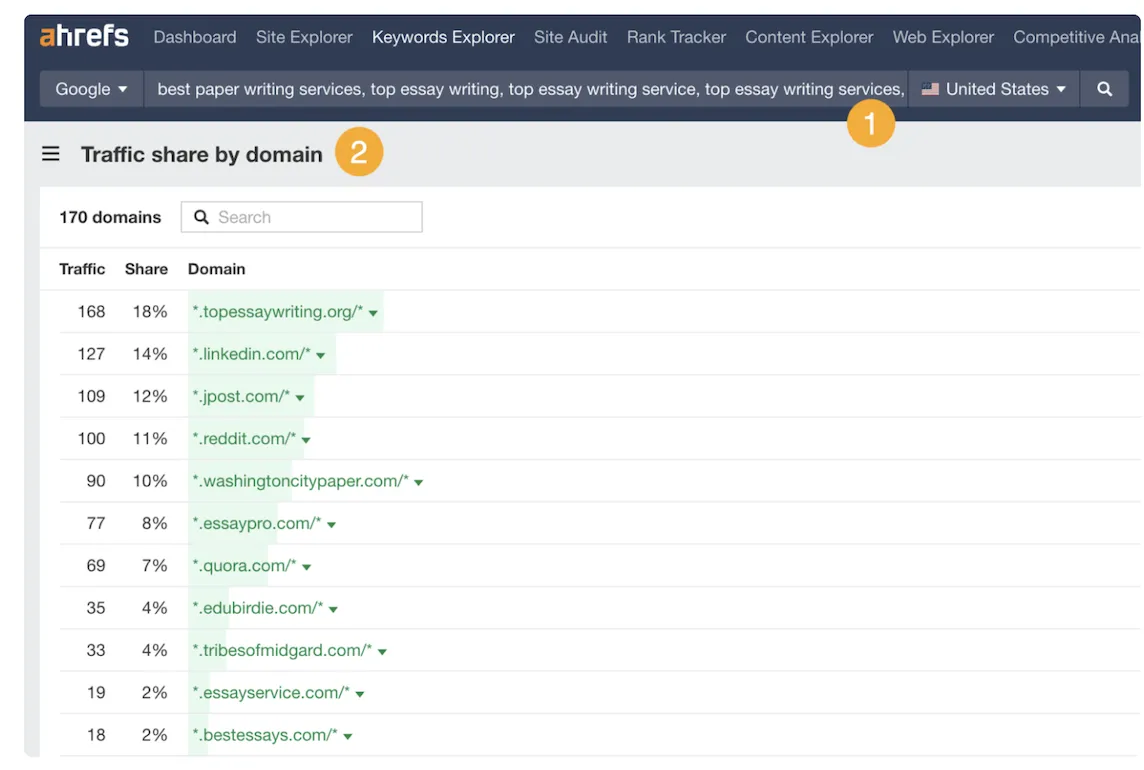Viewport: 1144px width, 770px height.
Task: Go to Site Explorer
Action: pyautogui.click(x=304, y=36)
